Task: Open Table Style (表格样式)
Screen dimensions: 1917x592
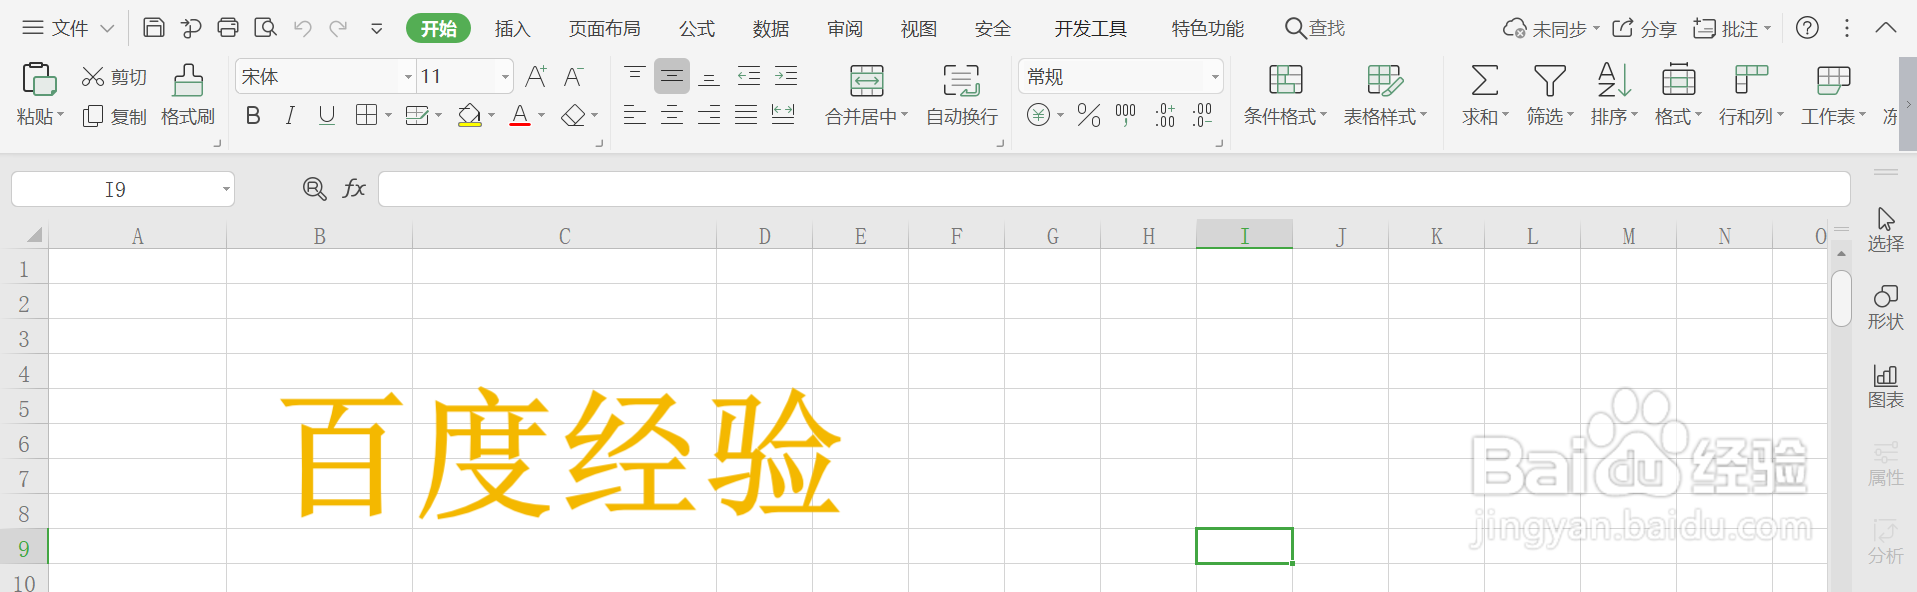Action: [x=1385, y=95]
